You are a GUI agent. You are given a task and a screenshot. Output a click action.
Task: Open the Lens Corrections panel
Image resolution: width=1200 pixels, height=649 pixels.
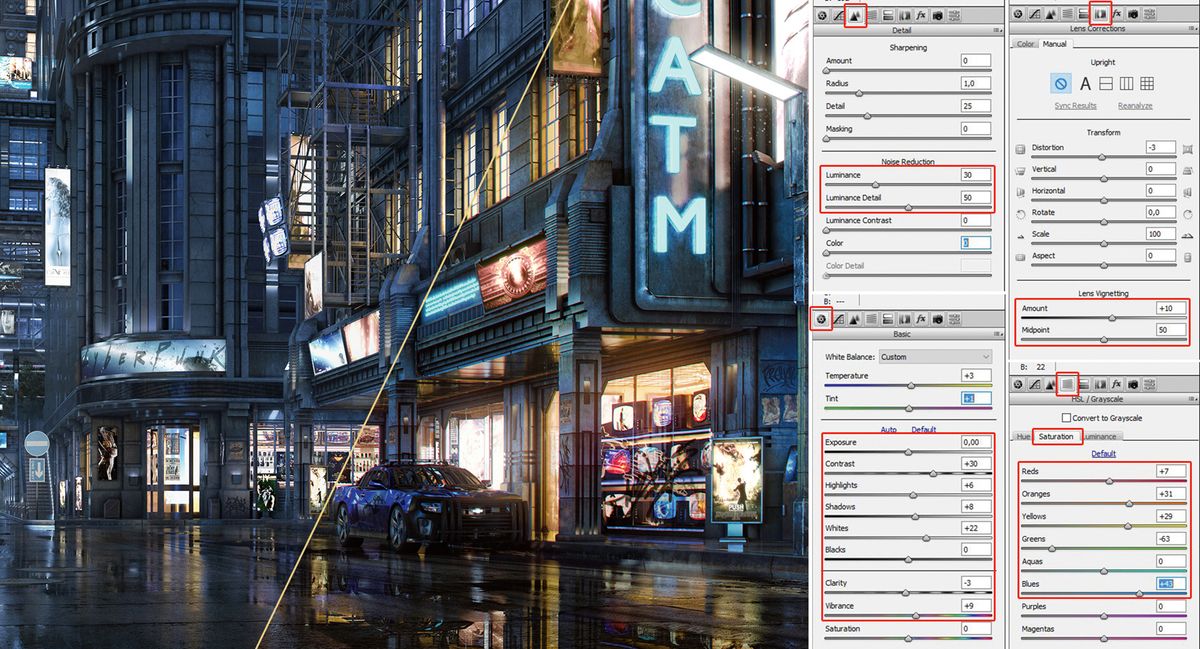tap(1099, 13)
